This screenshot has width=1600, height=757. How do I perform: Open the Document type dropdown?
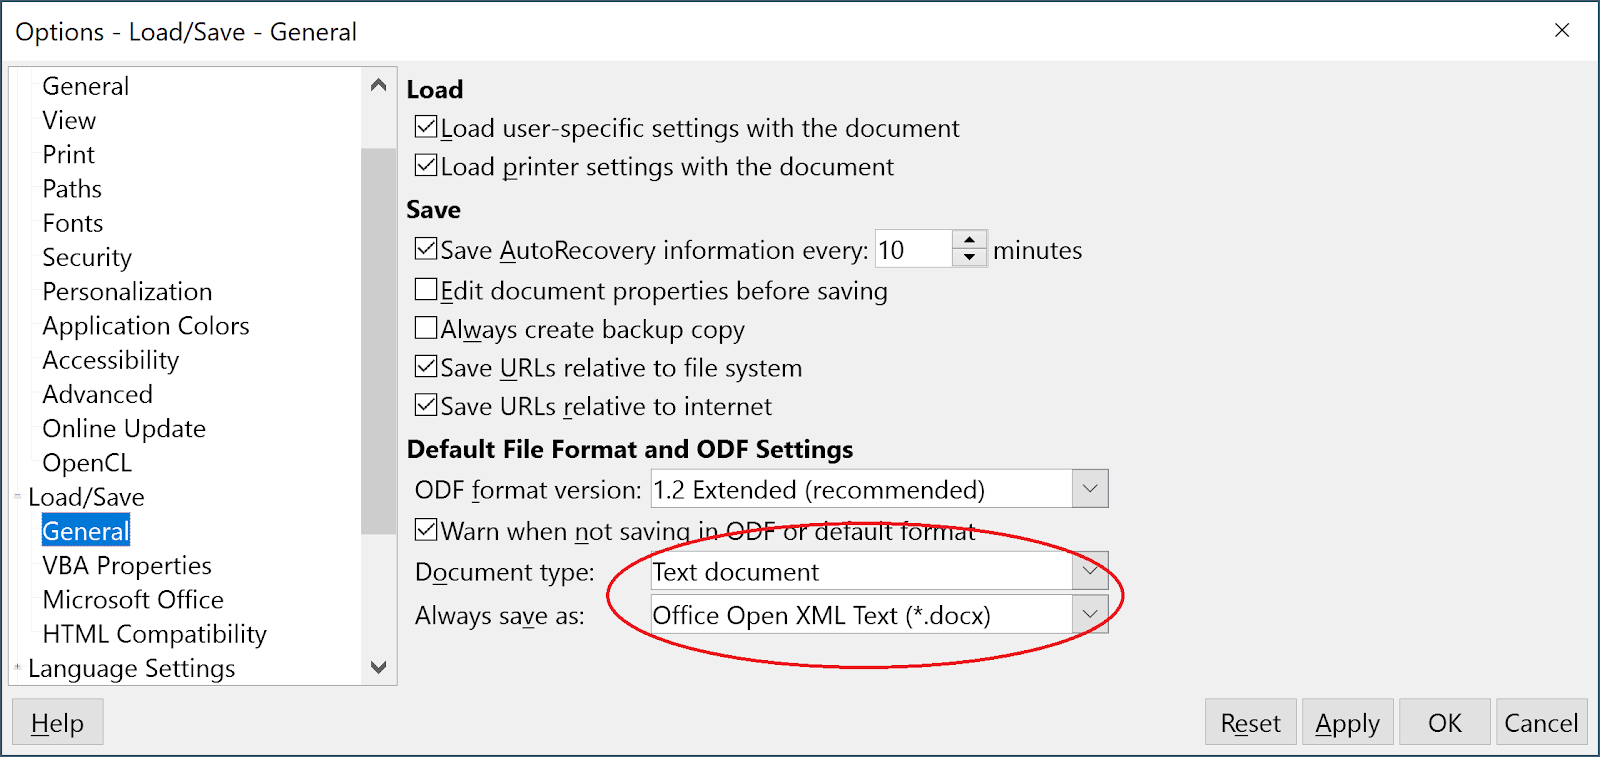(x=1090, y=571)
